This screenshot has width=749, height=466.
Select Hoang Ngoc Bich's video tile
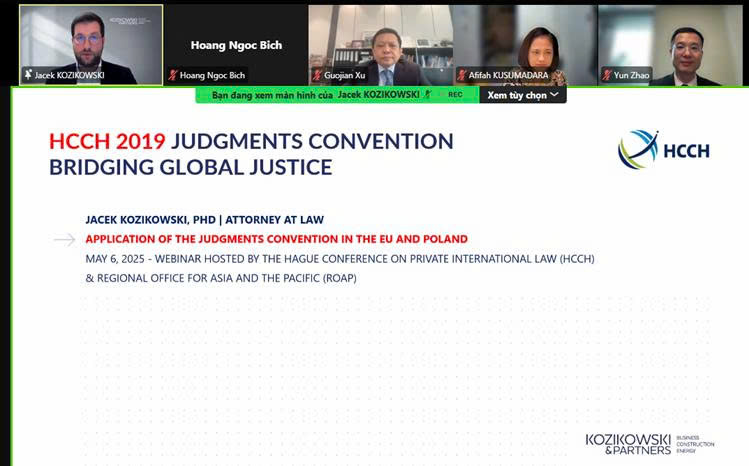pyautogui.click(x=236, y=45)
